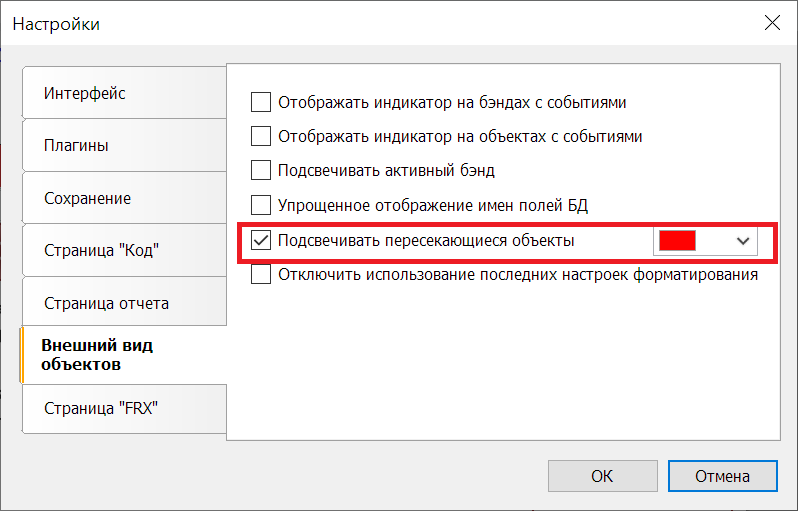Screen dimensions: 798x511
Task: Toggle 'Отключить использование последних настроек форматирования'
Action: pyautogui.click(x=261, y=274)
